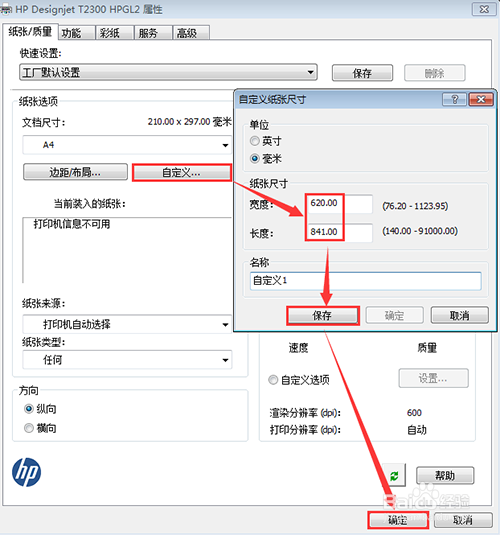Click 保存 in custom paper size dialog

[x=323, y=316]
